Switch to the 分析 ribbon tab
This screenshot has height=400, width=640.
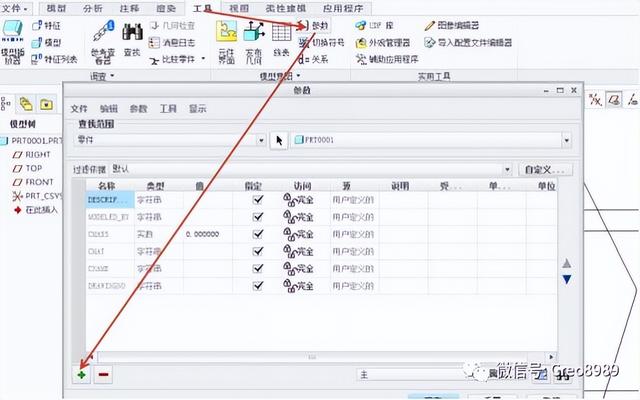pos(93,8)
